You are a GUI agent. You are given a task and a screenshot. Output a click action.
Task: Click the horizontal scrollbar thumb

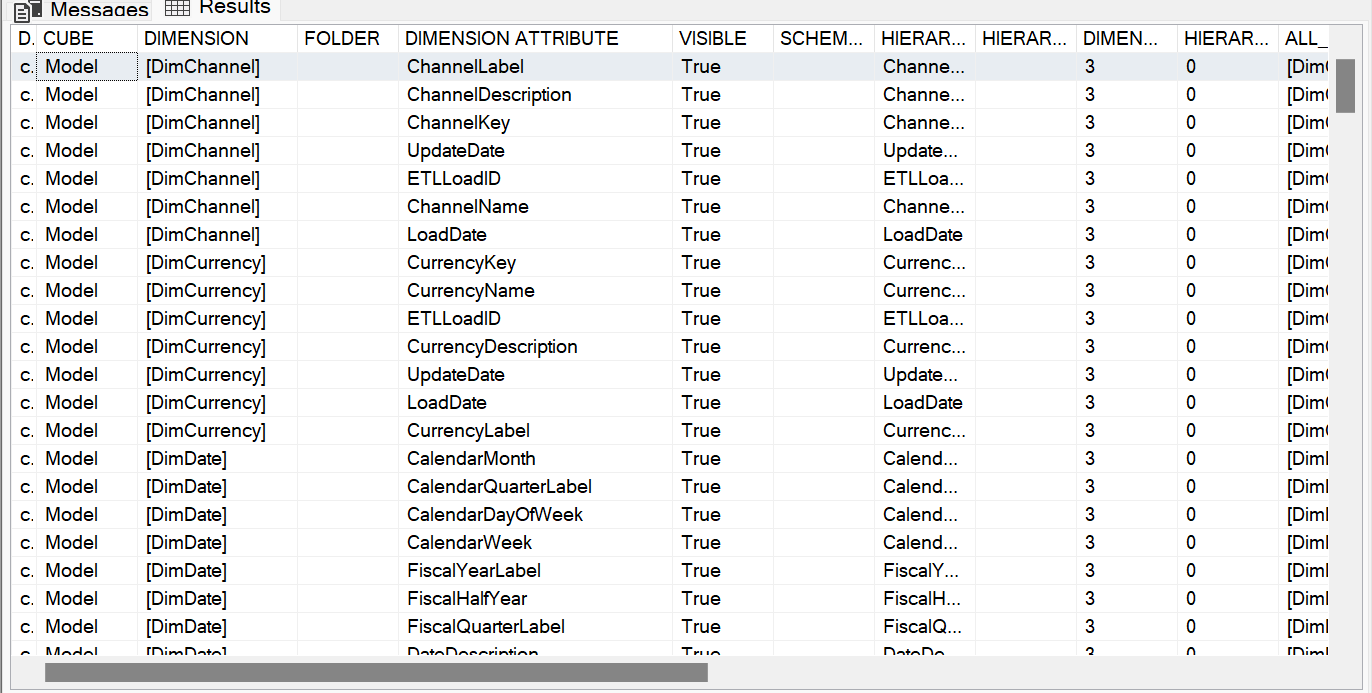coord(376,672)
